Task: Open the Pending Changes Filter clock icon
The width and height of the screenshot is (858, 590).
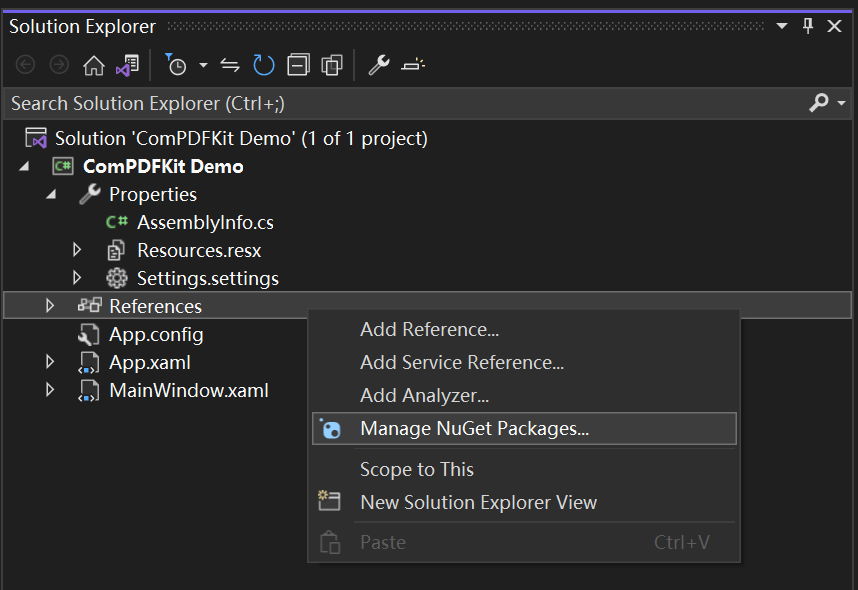Action: [x=176, y=65]
